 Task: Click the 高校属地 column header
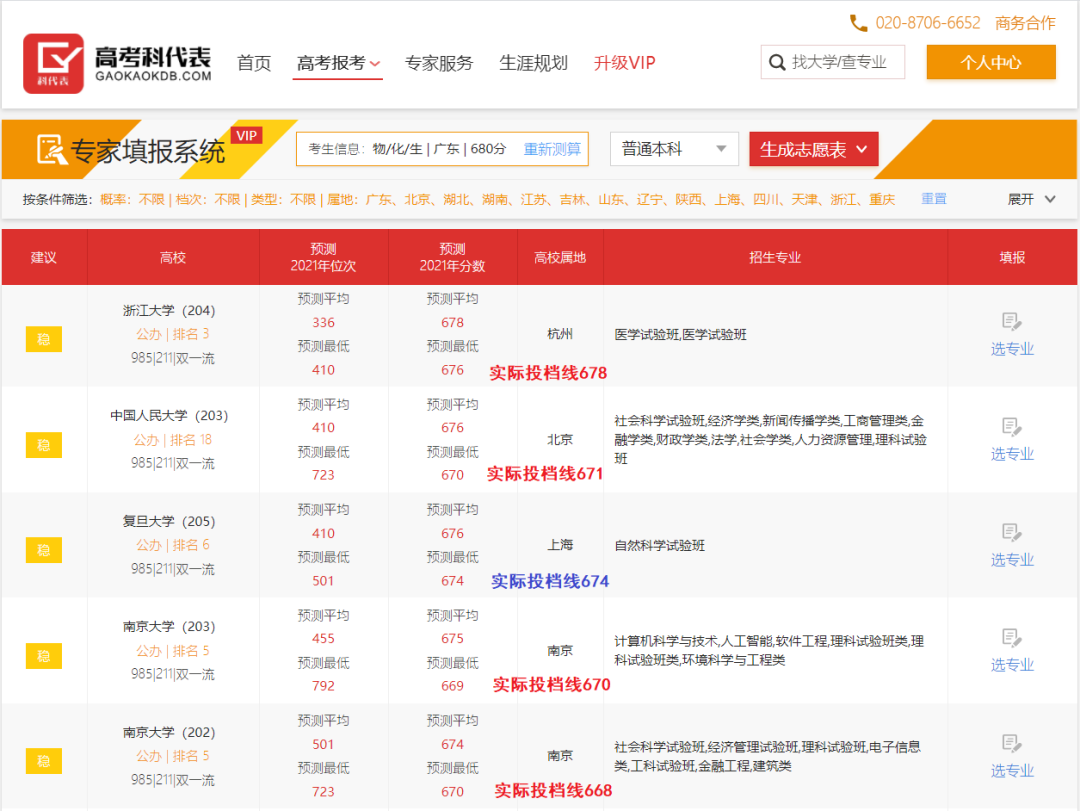coord(560,258)
